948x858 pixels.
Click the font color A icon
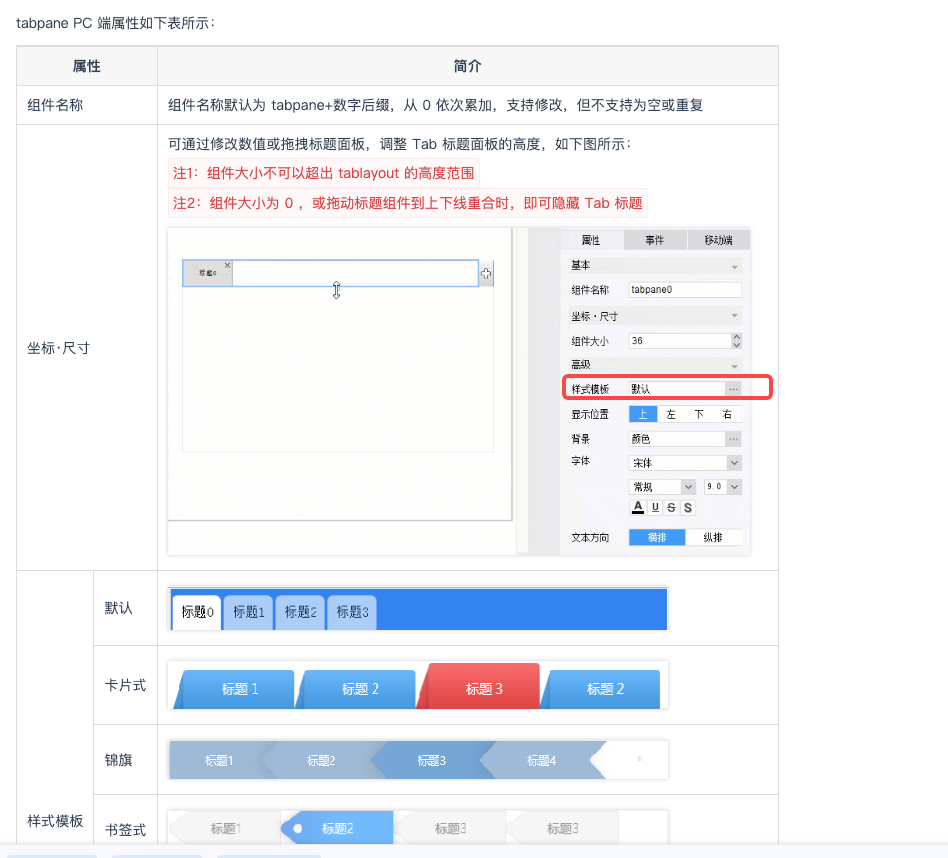tap(638, 507)
